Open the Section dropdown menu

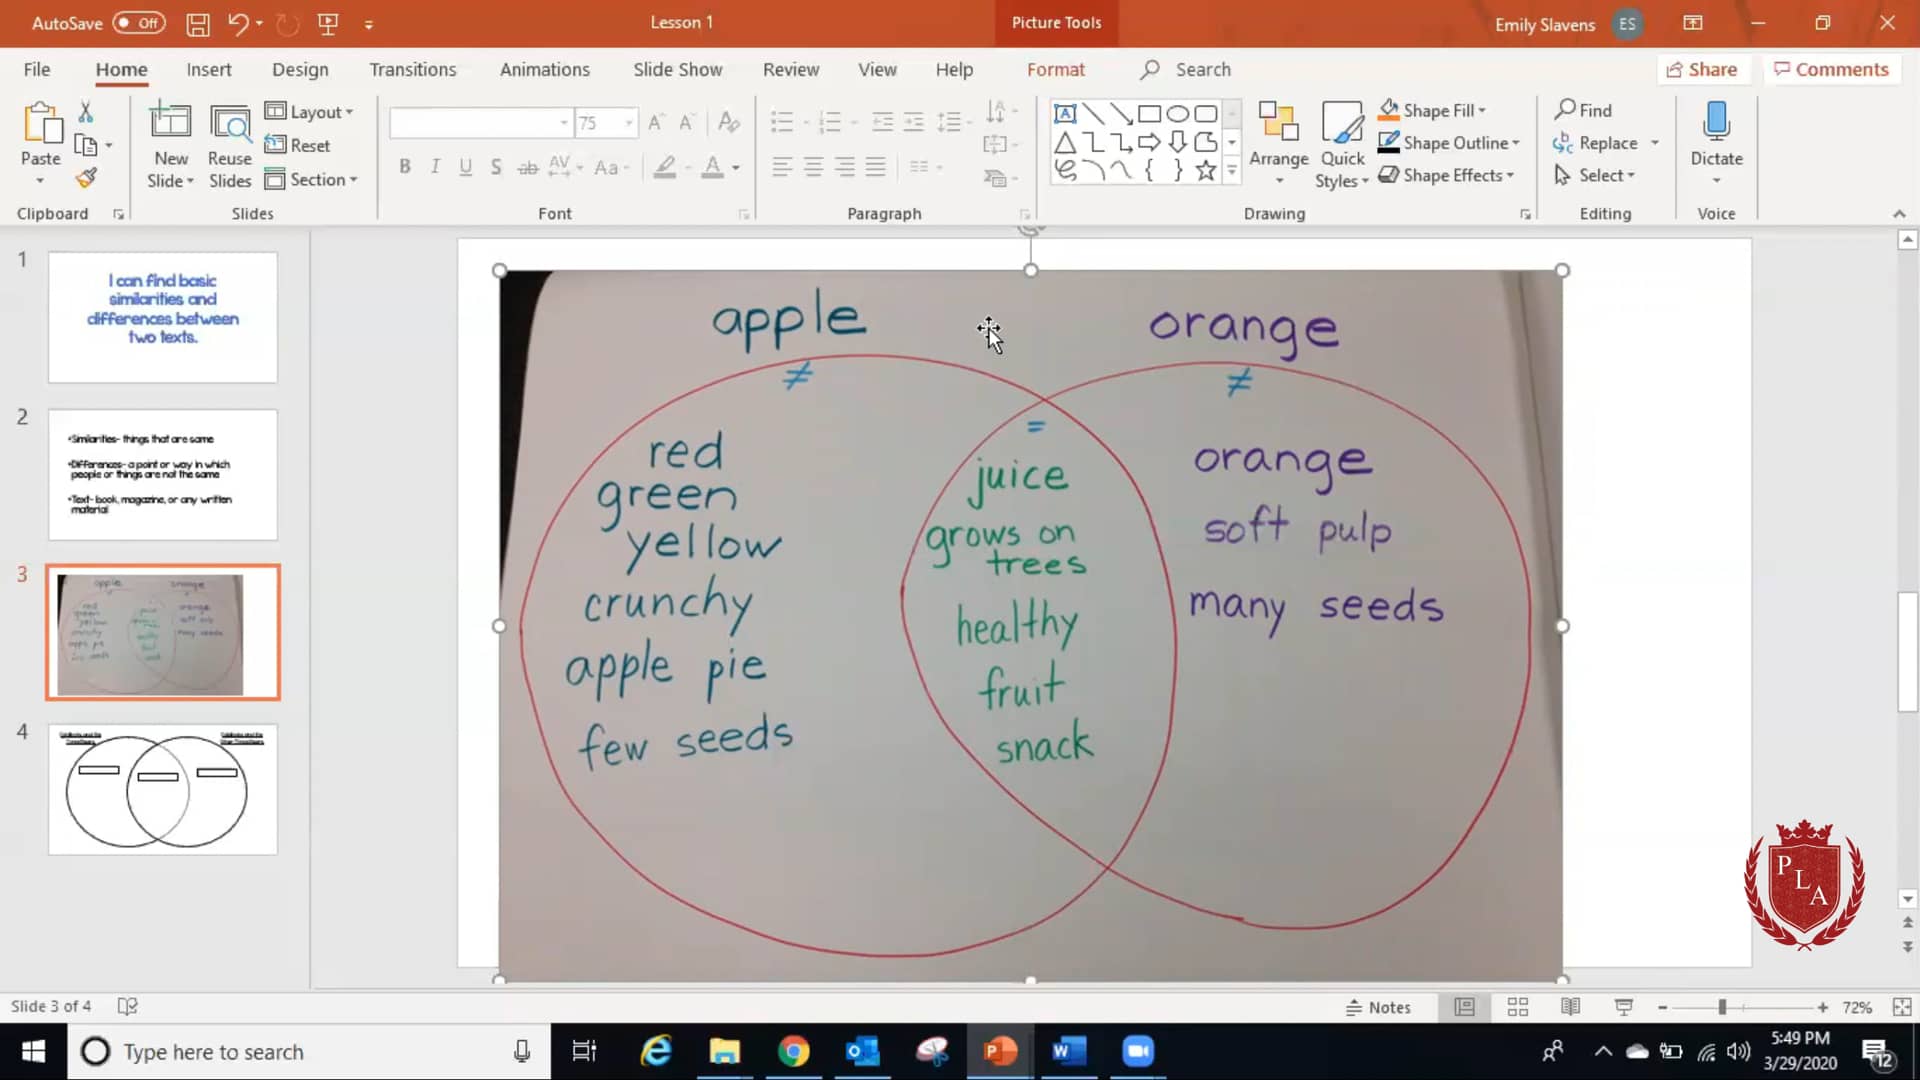click(x=312, y=180)
